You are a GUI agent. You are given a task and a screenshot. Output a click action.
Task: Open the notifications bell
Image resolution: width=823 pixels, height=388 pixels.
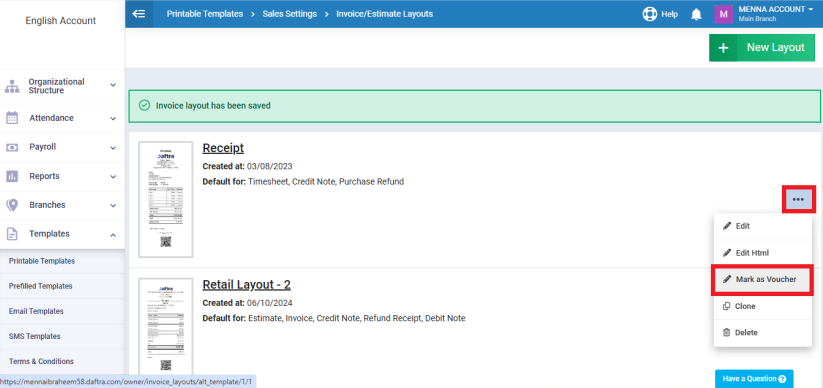coord(696,14)
